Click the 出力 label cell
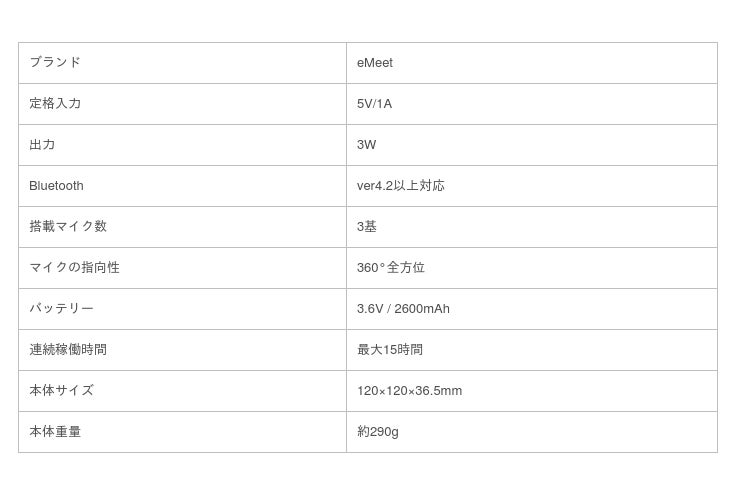The image size is (740, 493). click(42, 145)
